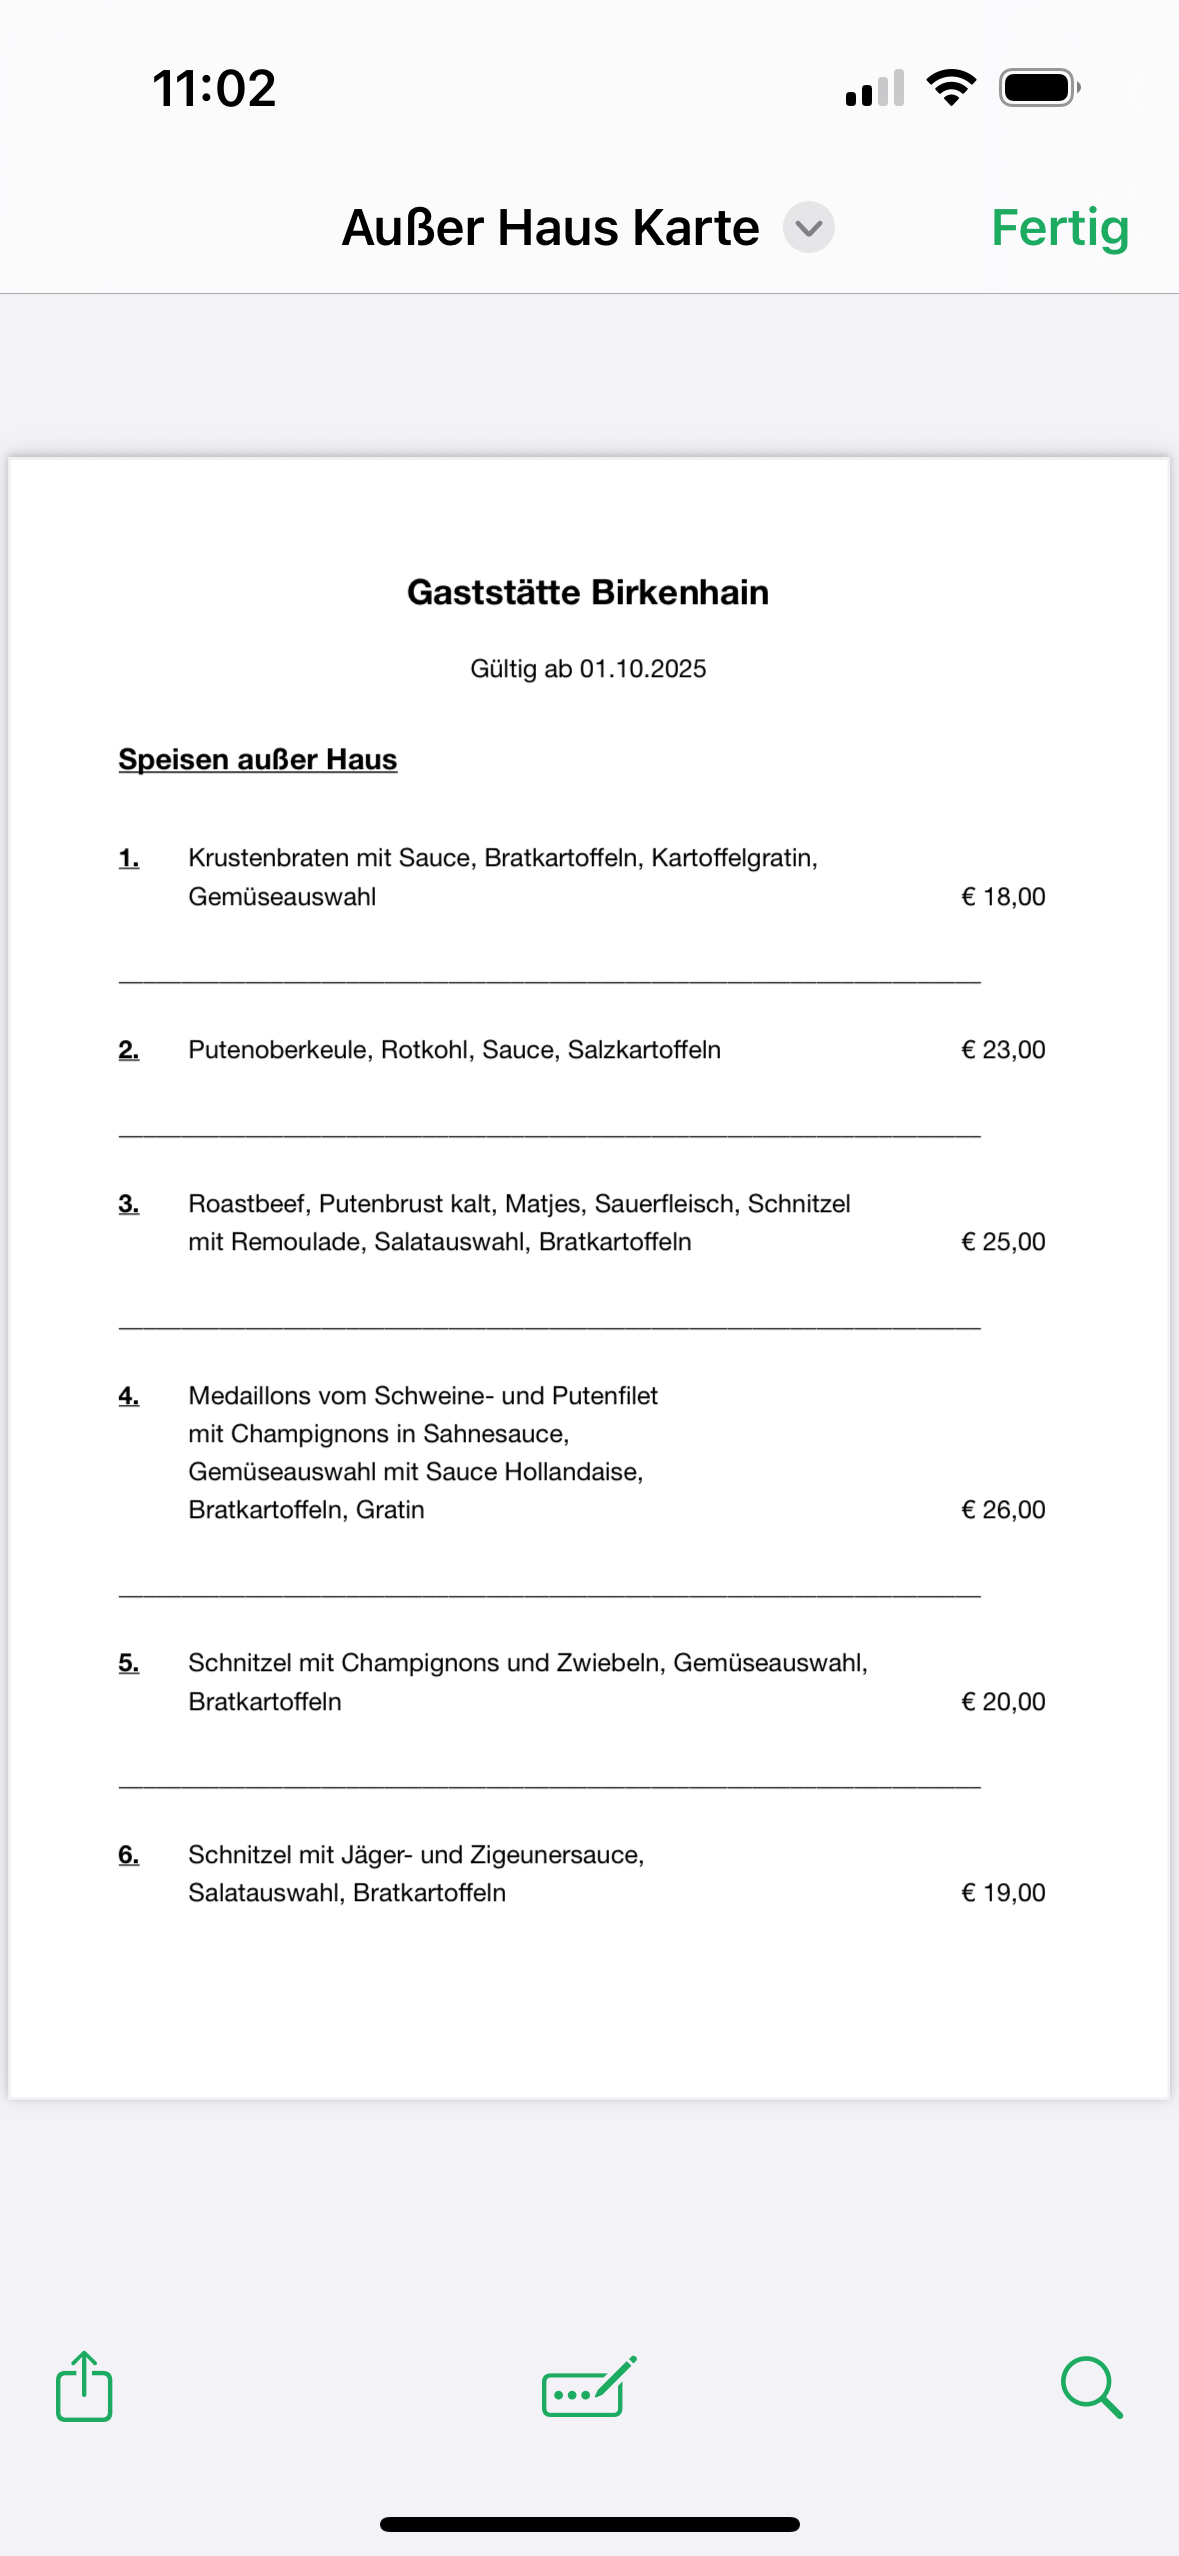Viewport: 1179px width, 2556px height.
Task: Tap the Putenoberkeule dish line
Action: (x=454, y=1050)
